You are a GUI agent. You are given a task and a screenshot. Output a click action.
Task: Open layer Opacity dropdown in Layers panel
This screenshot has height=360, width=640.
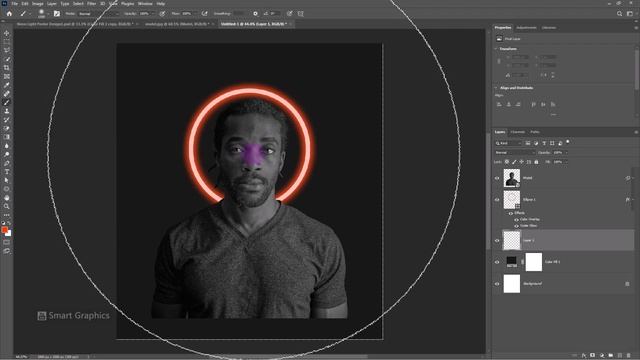[566, 153]
